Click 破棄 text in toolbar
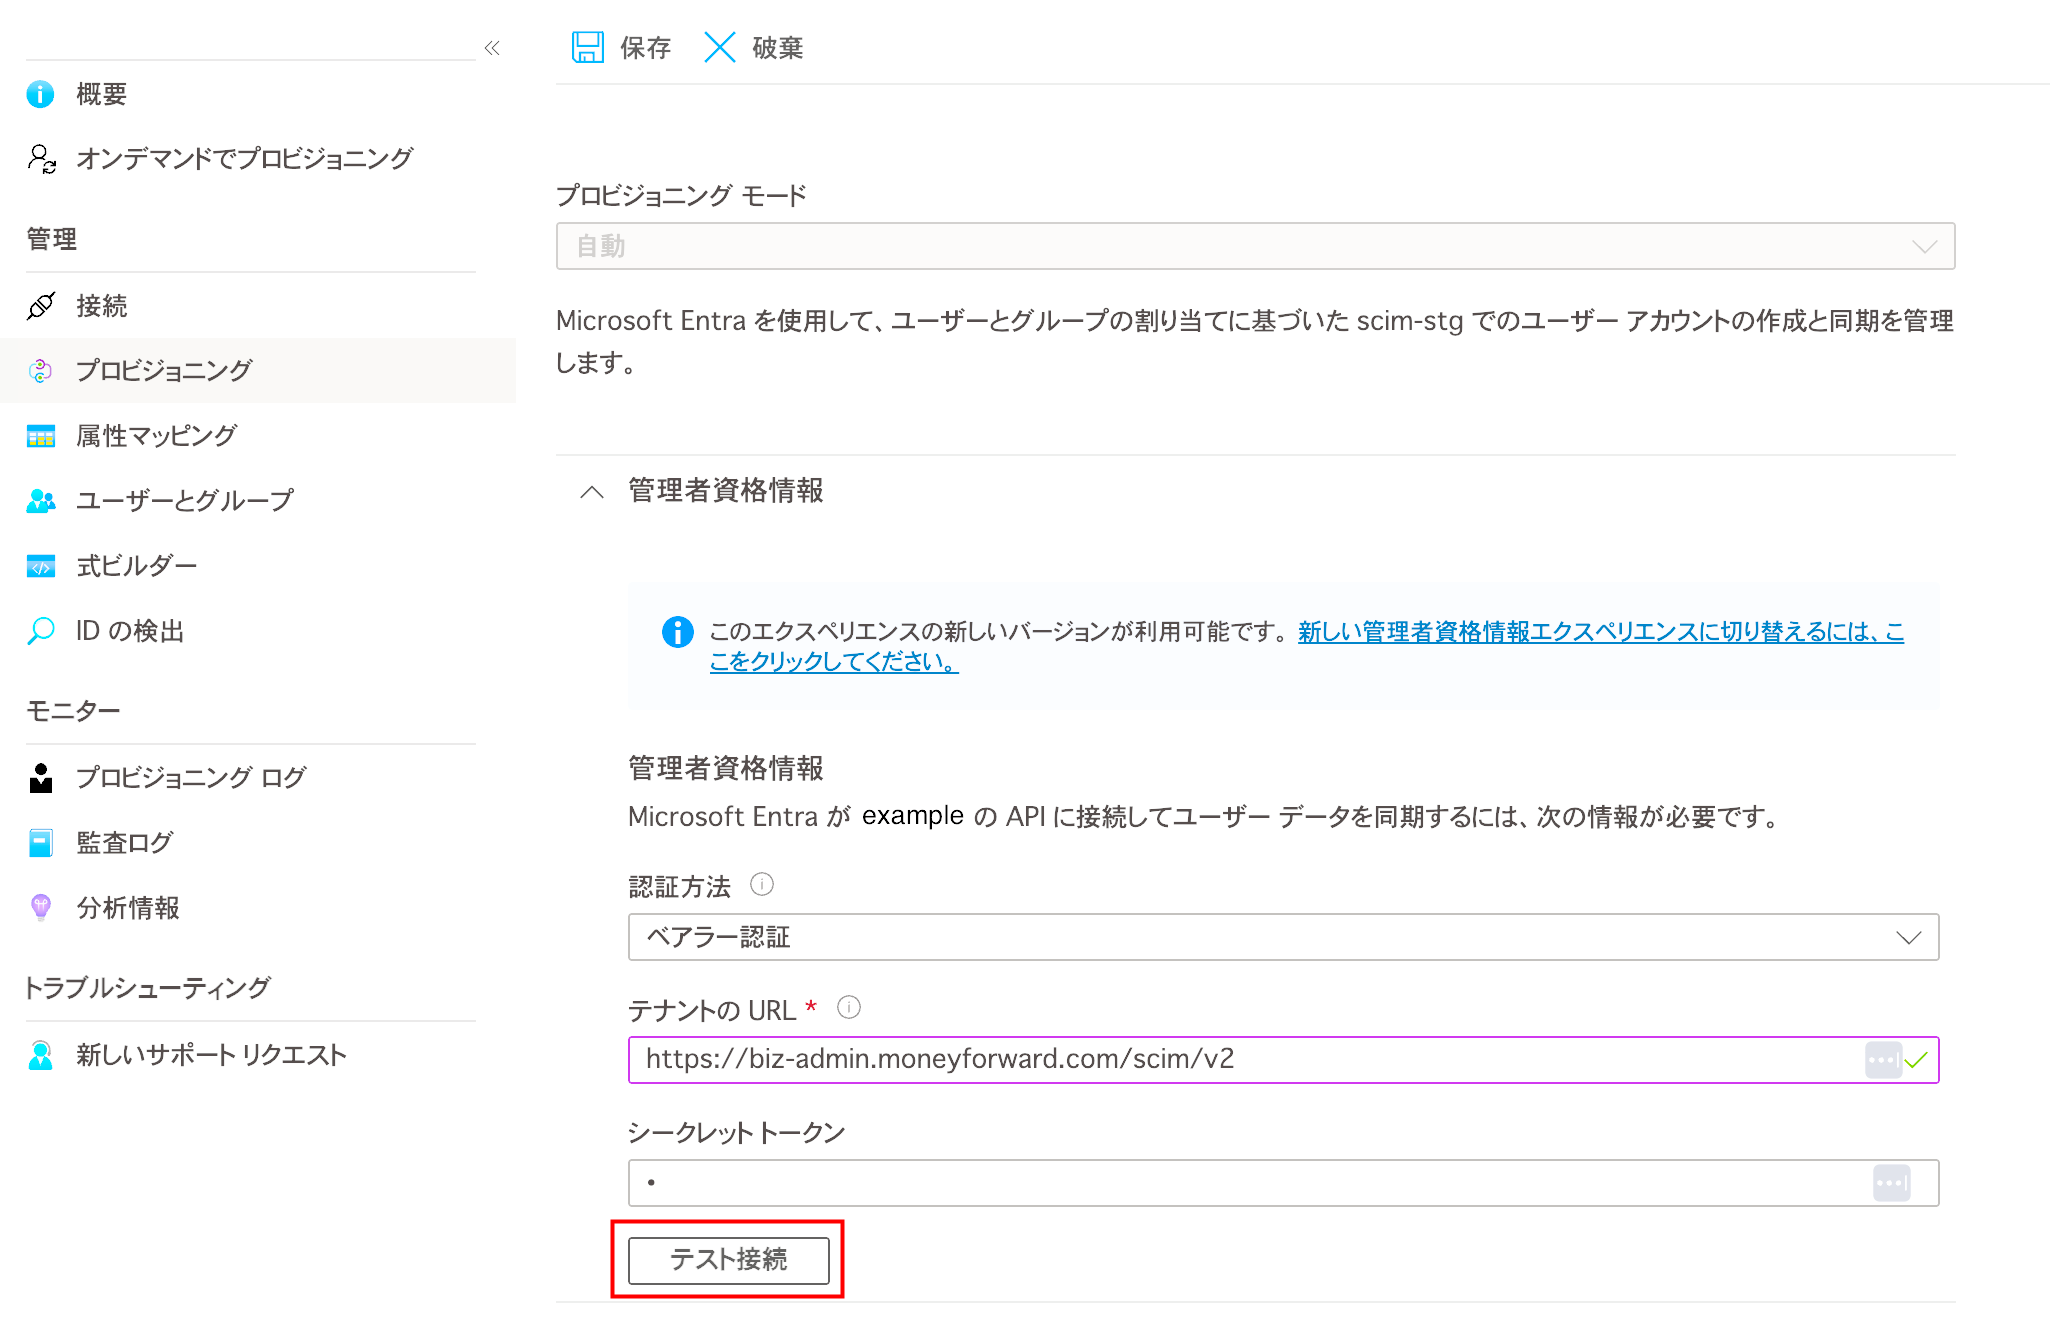Screen dimensions: 2050x1328 [x=778, y=48]
